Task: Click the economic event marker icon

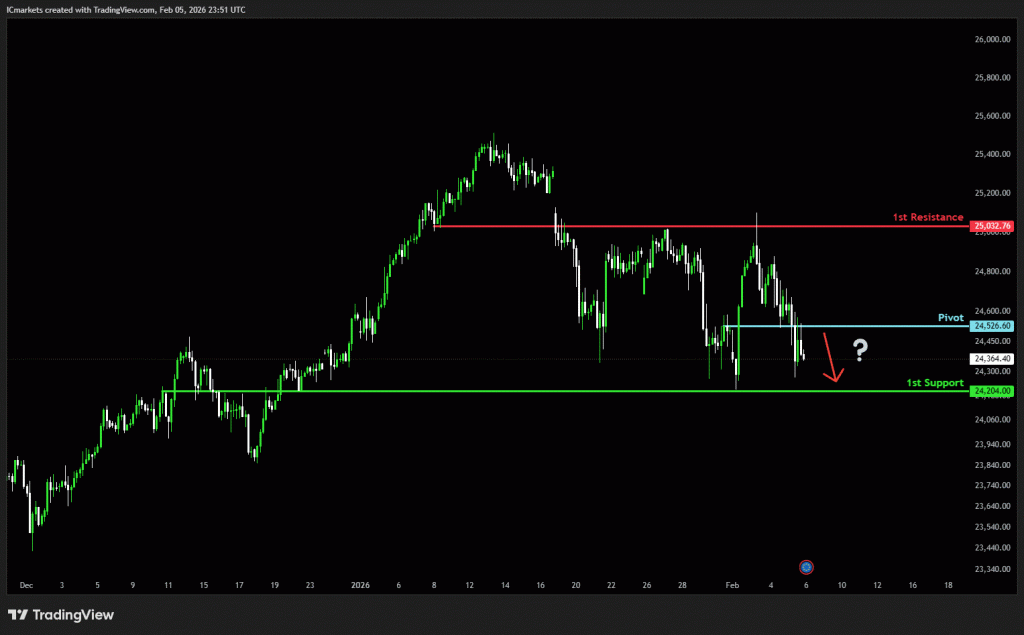Action: click(x=806, y=566)
